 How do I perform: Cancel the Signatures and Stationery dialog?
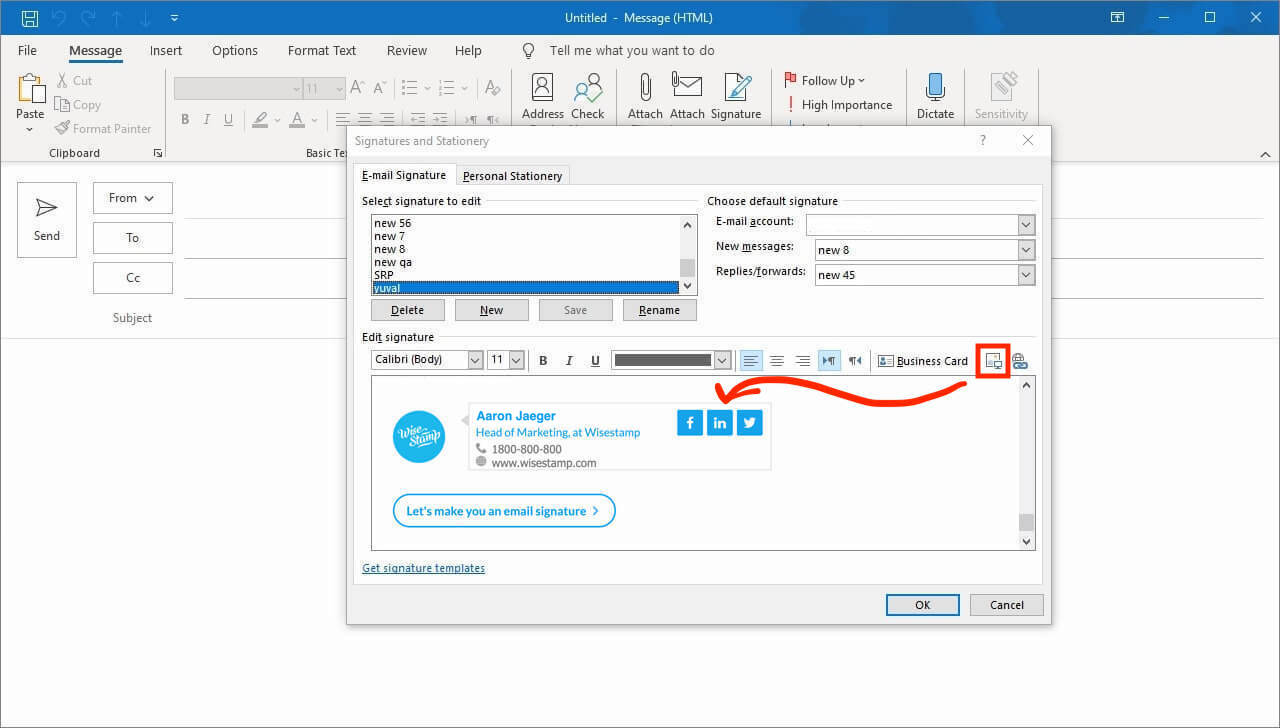click(1007, 604)
